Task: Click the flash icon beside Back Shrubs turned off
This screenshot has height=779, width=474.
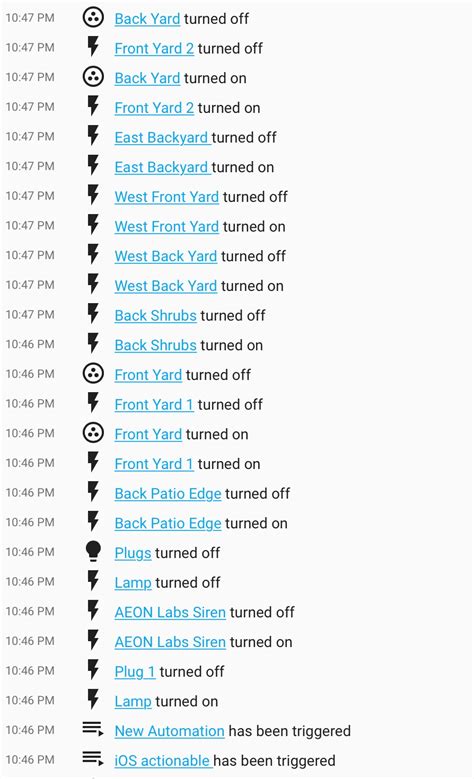Action: 93,314
